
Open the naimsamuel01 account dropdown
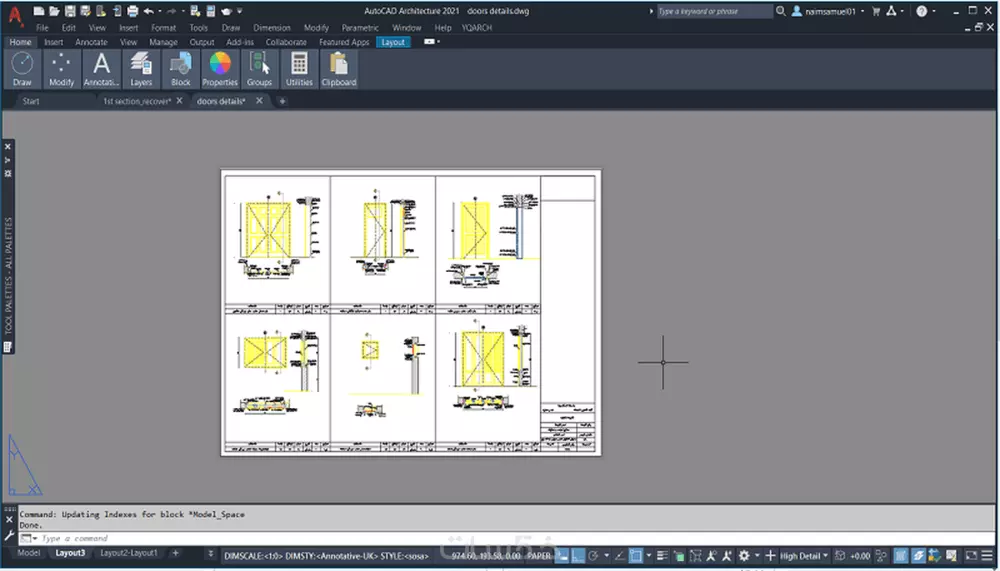tap(828, 11)
